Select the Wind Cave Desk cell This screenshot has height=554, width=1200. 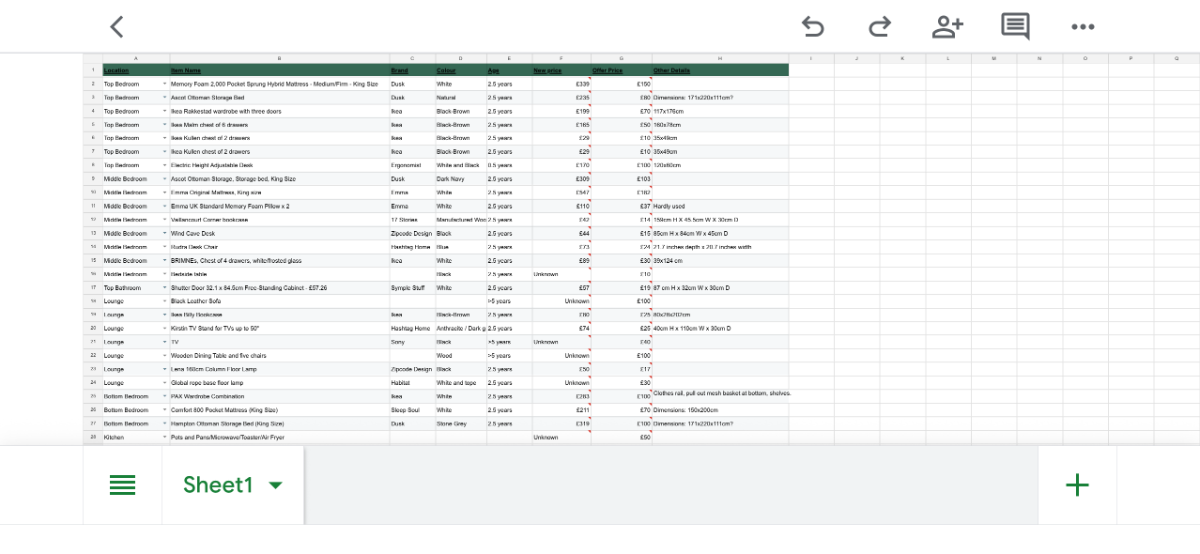click(279, 233)
